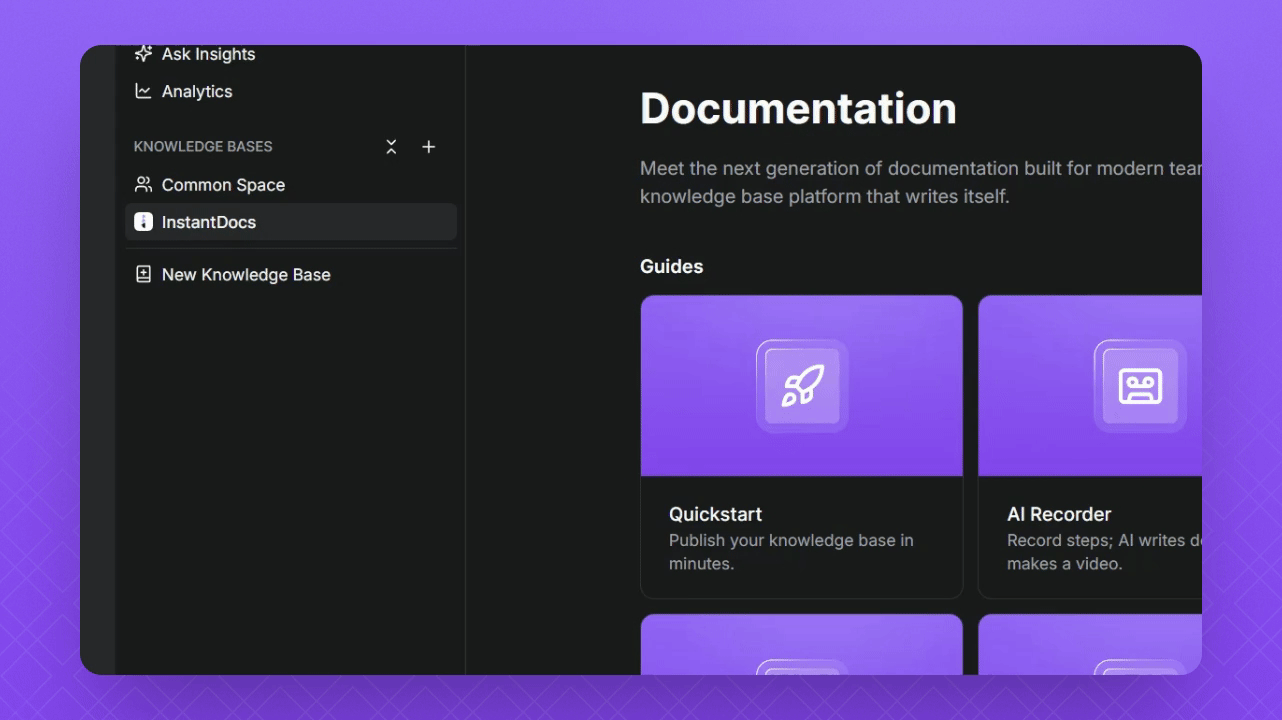1282x720 pixels.
Task: Open the Analytics page
Action: click(x=290, y=91)
